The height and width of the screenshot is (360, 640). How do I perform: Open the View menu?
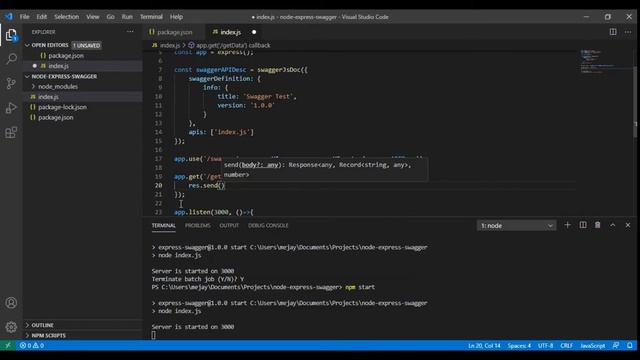(93, 17)
